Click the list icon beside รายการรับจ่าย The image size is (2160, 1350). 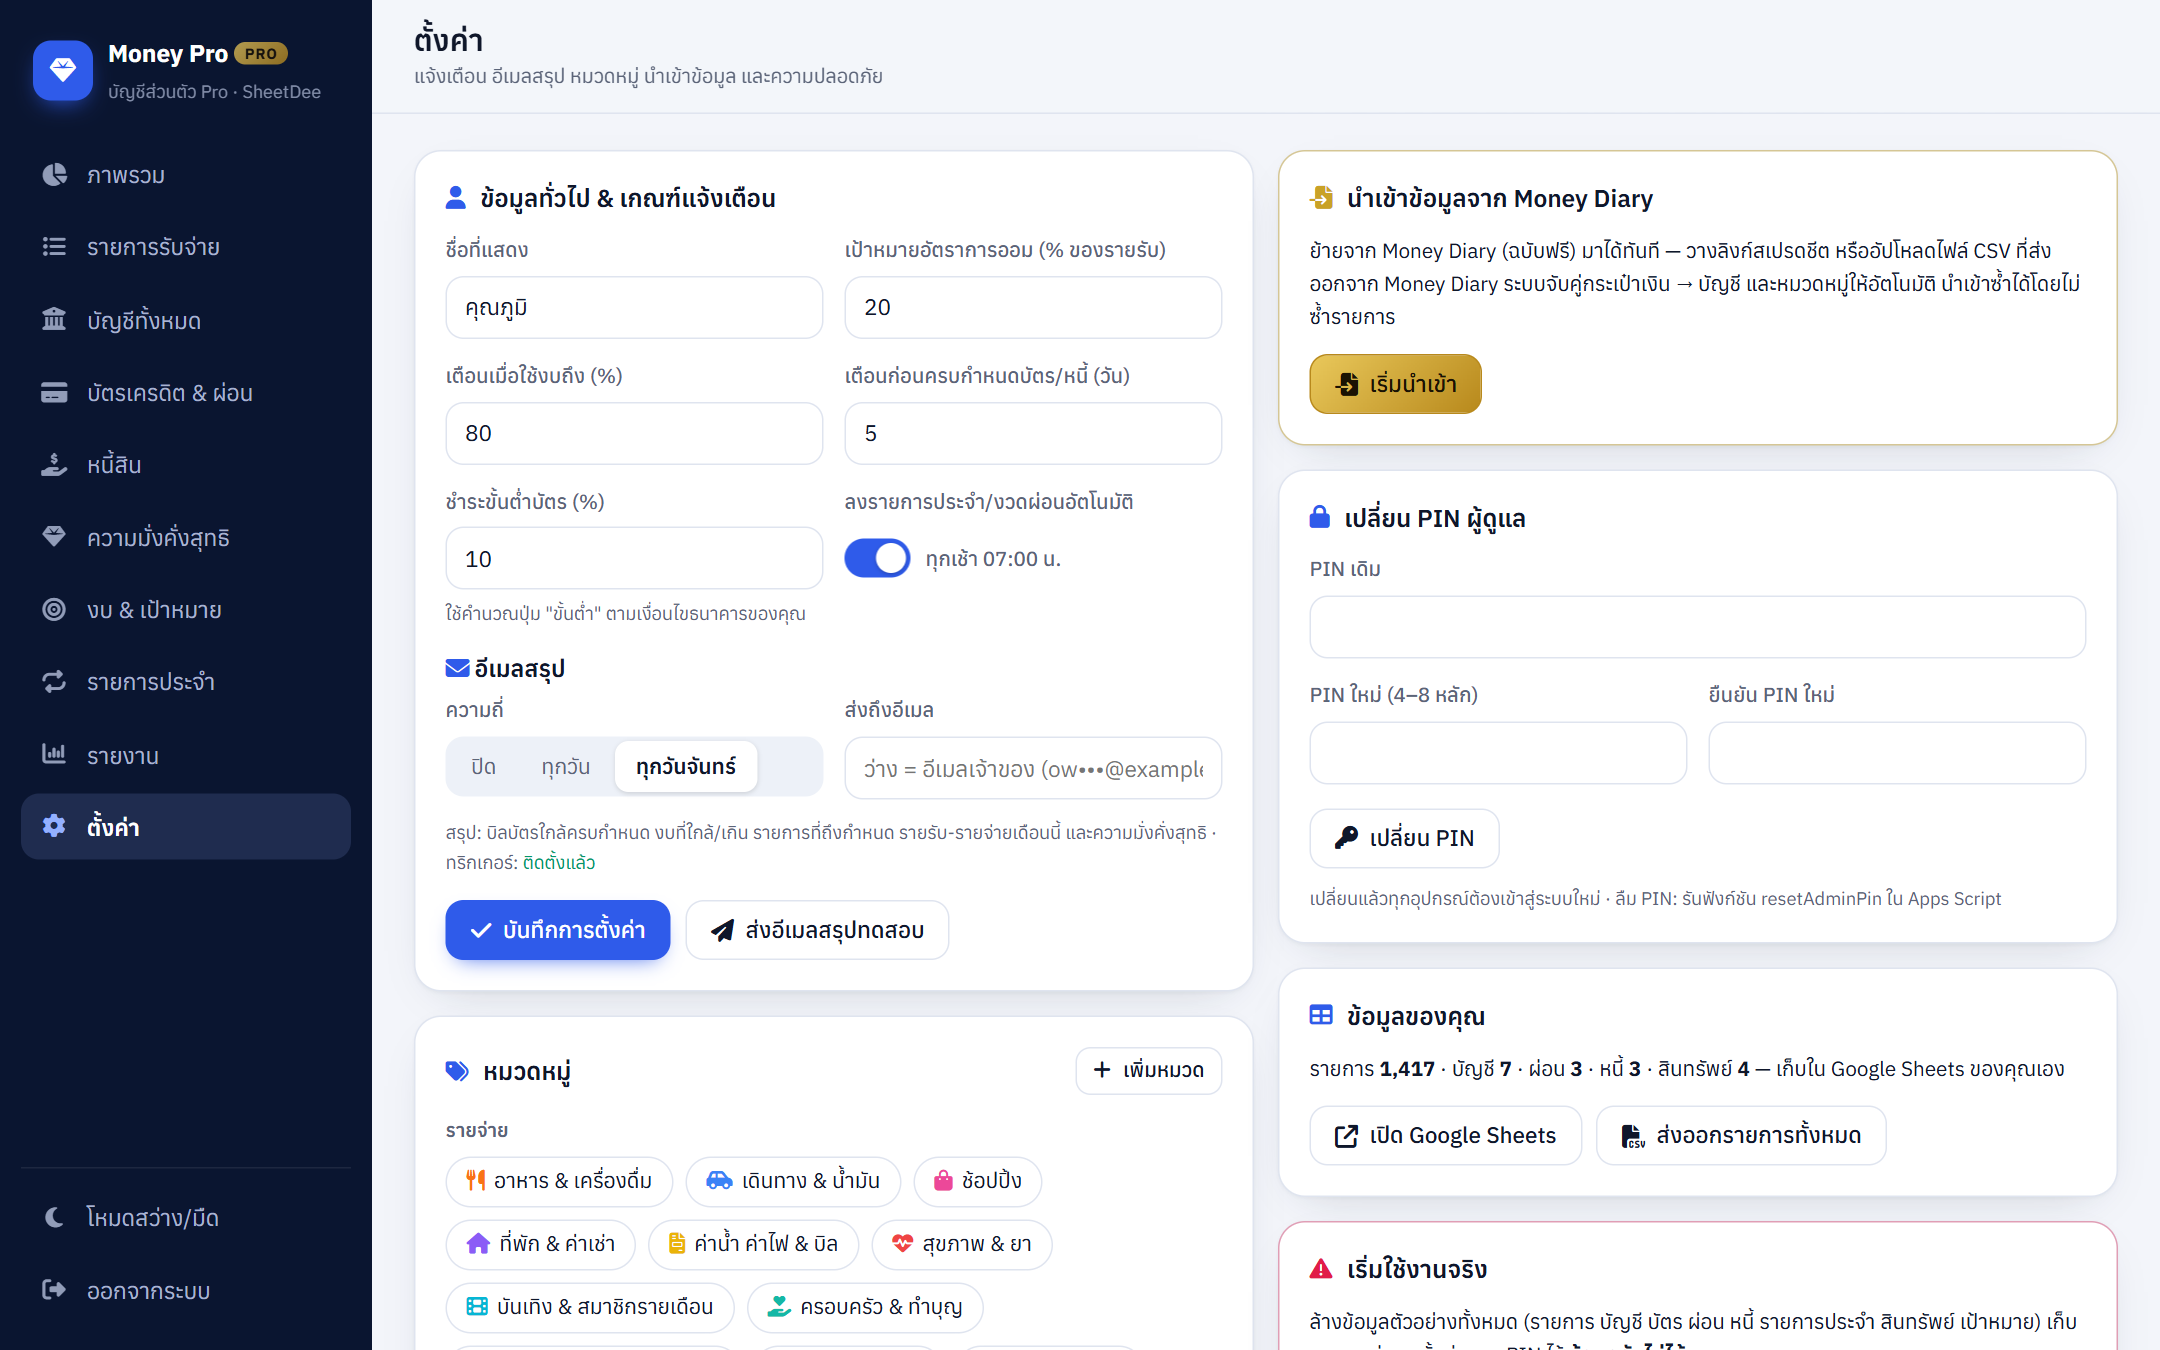[x=54, y=247]
